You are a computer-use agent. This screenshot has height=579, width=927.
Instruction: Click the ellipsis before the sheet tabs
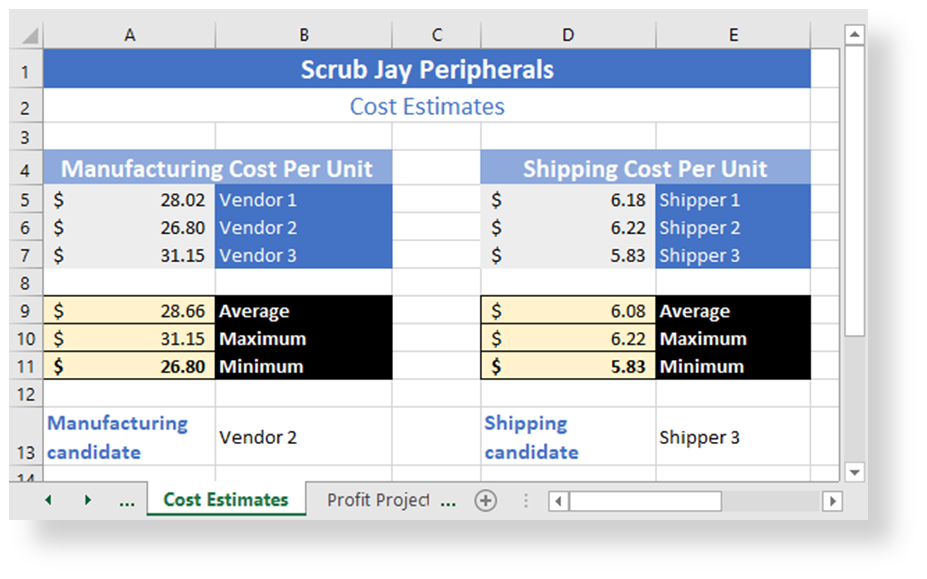(128, 499)
